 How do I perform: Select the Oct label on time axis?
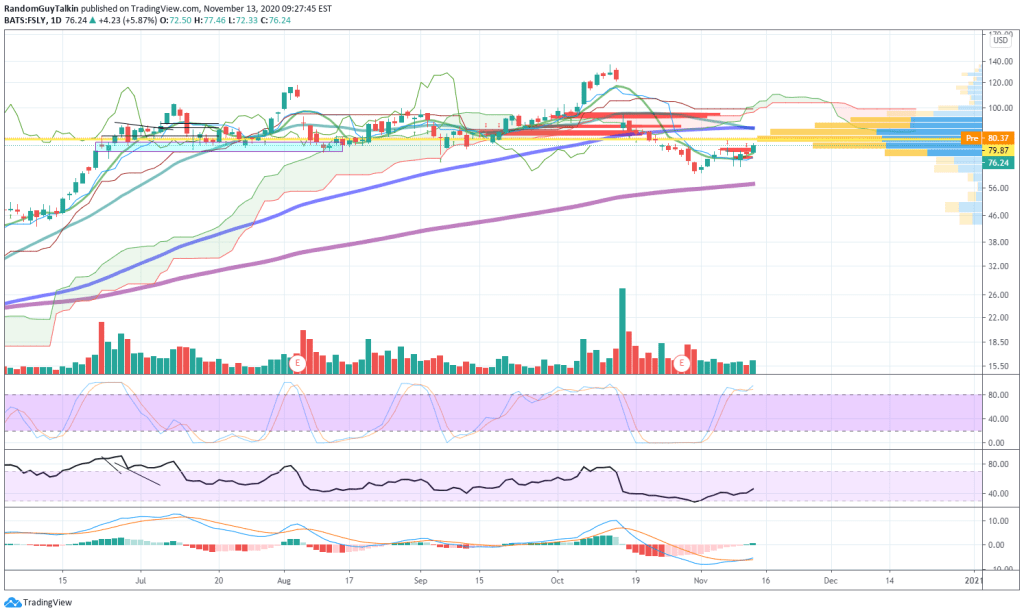558,580
